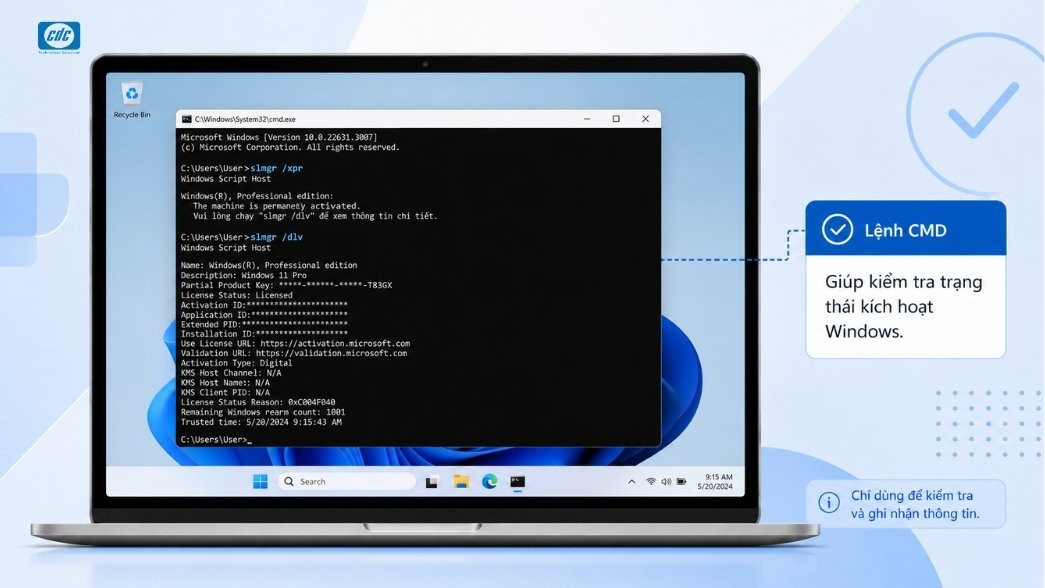The image size is (1045, 588).
Task: Click the cmd.exe title bar icon
Action: pos(187,119)
